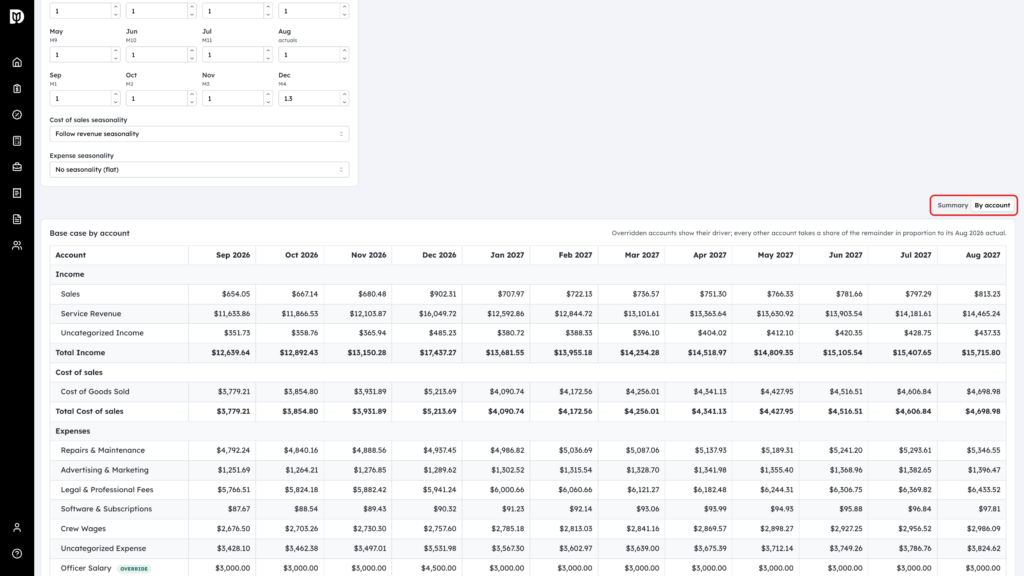The image size is (1024, 576).
Task: Click the May seasonality input field
Action: tap(80, 55)
